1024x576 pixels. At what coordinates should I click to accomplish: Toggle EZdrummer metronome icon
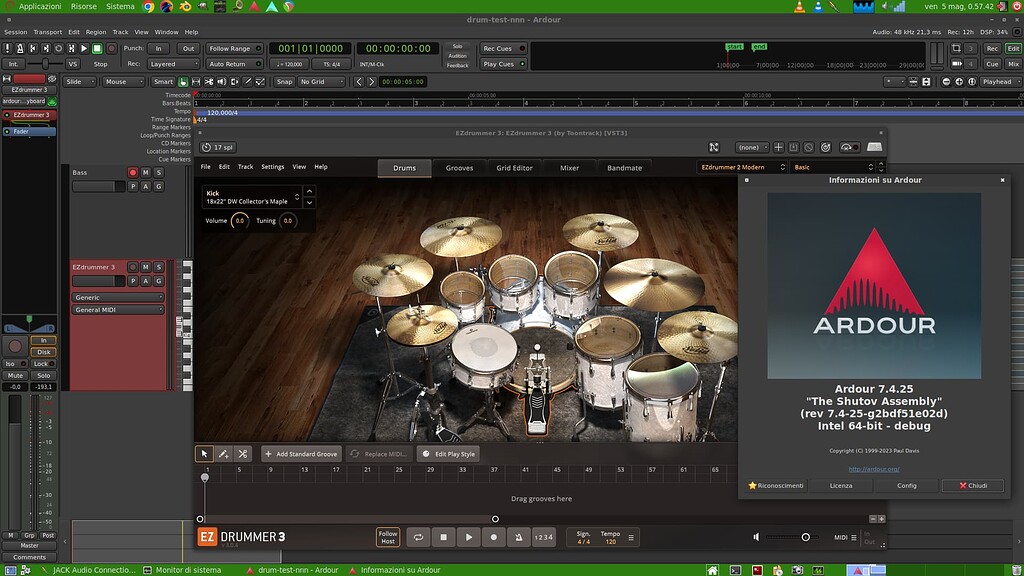pos(519,537)
